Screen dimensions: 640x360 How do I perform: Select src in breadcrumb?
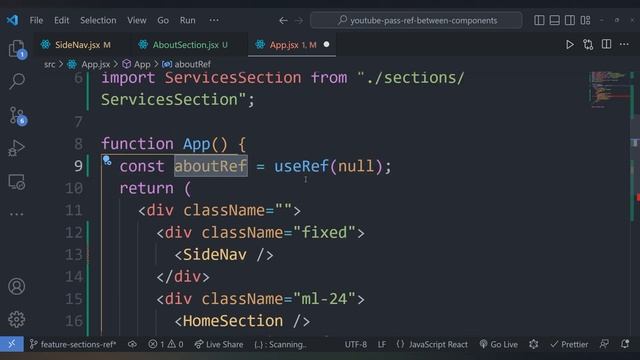[x=49, y=64]
